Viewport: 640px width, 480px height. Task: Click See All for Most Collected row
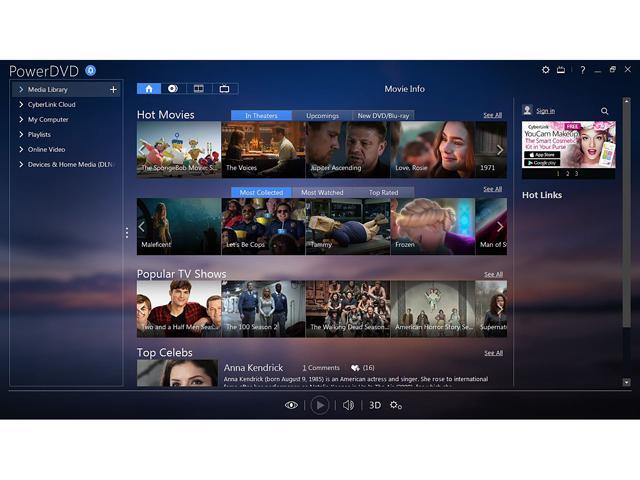pyautogui.click(x=493, y=189)
